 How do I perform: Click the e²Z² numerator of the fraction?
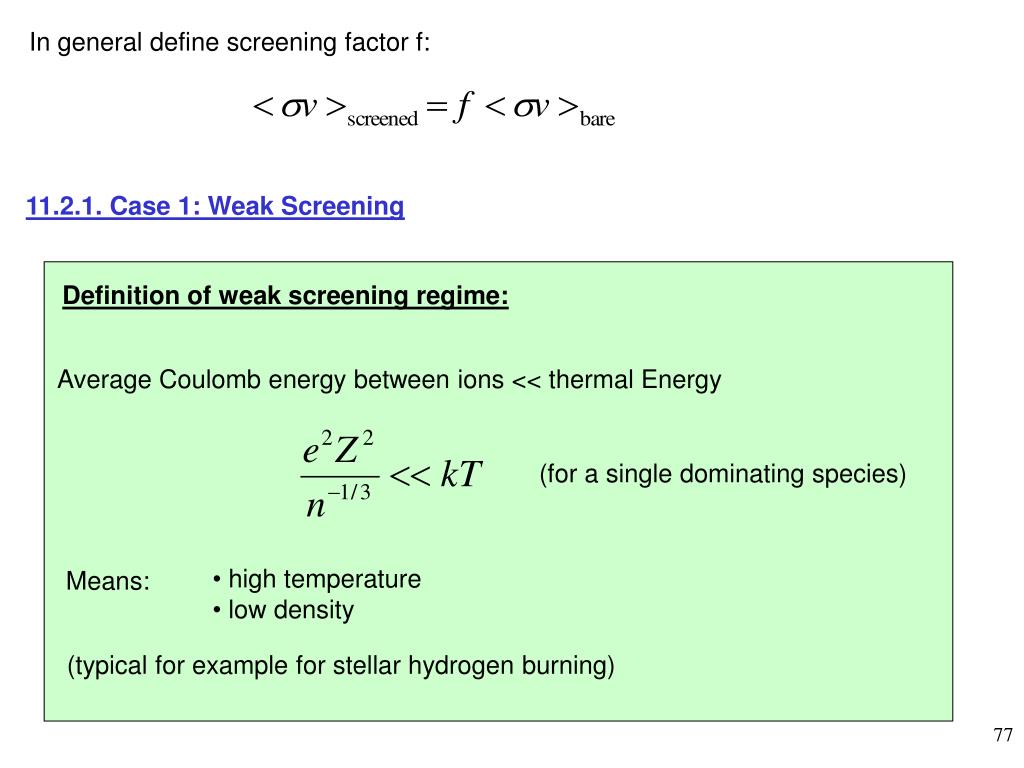(x=338, y=448)
